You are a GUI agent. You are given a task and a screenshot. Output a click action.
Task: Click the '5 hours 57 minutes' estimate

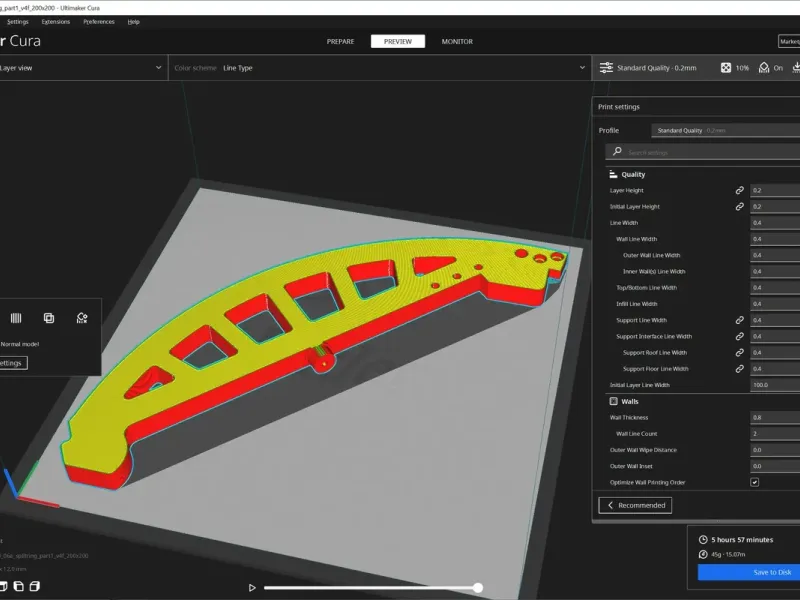tap(742, 540)
